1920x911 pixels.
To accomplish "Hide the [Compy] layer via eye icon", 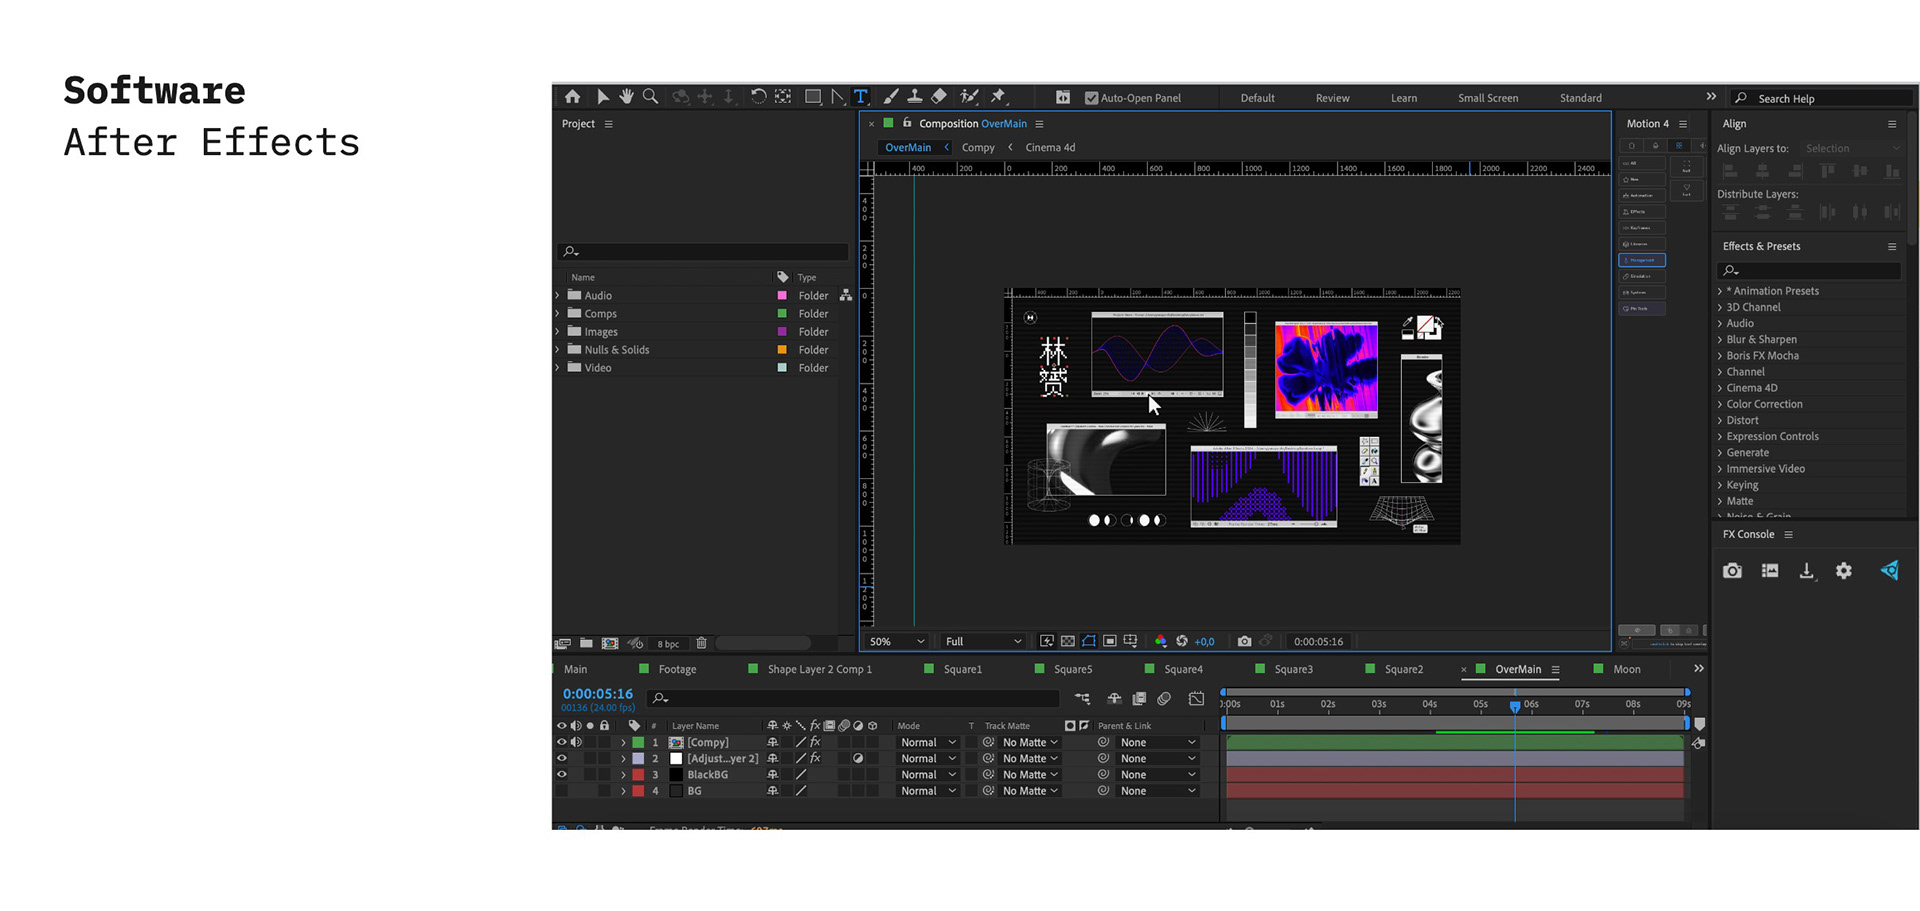I will 561,742.
